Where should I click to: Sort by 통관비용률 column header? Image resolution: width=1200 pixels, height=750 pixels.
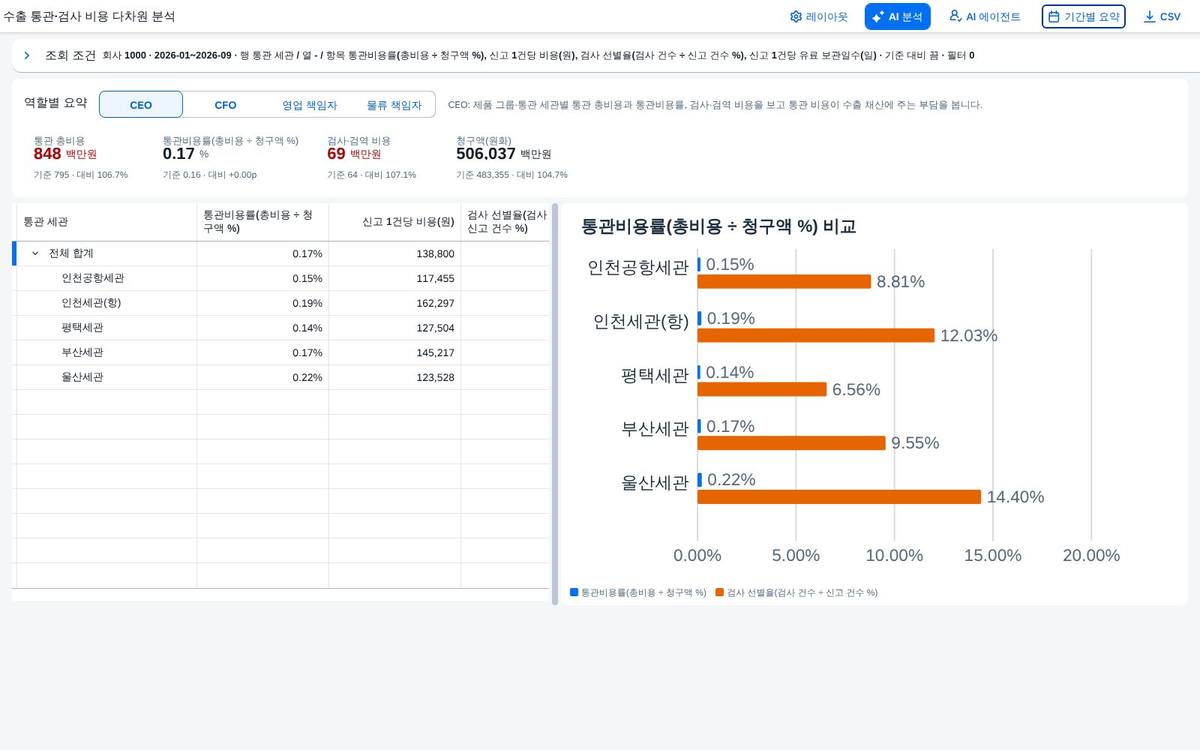tap(263, 221)
